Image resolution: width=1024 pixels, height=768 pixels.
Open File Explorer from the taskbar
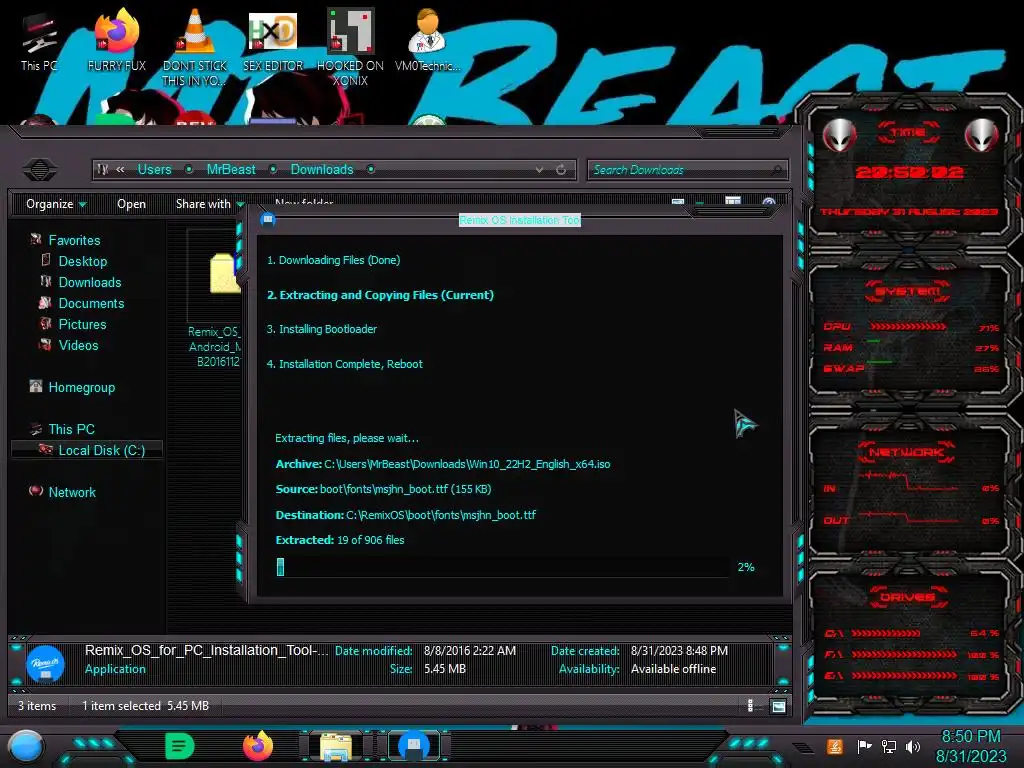coord(336,746)
